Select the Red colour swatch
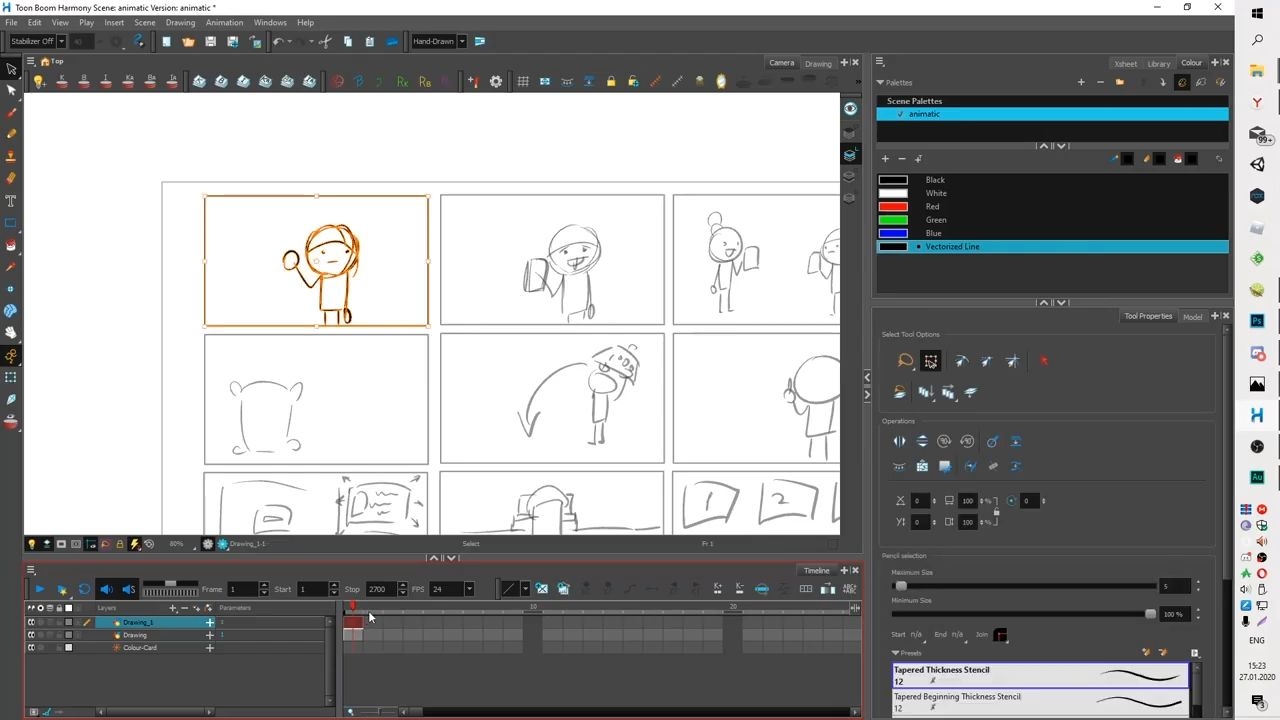 tap(893, 206)
